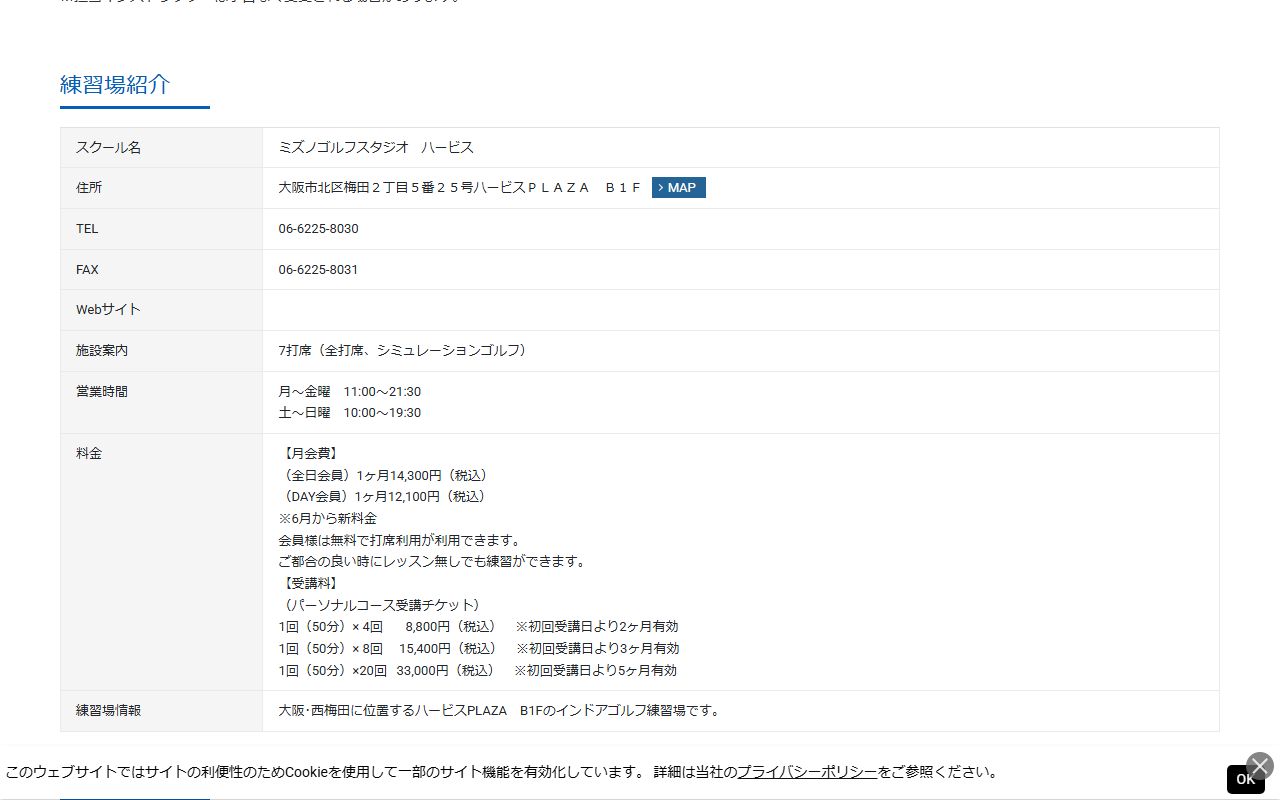Screen dimensions: 1280x800
Task: Click the 会員様は無料で打席利用 text line
Action: tap(400, 541)
